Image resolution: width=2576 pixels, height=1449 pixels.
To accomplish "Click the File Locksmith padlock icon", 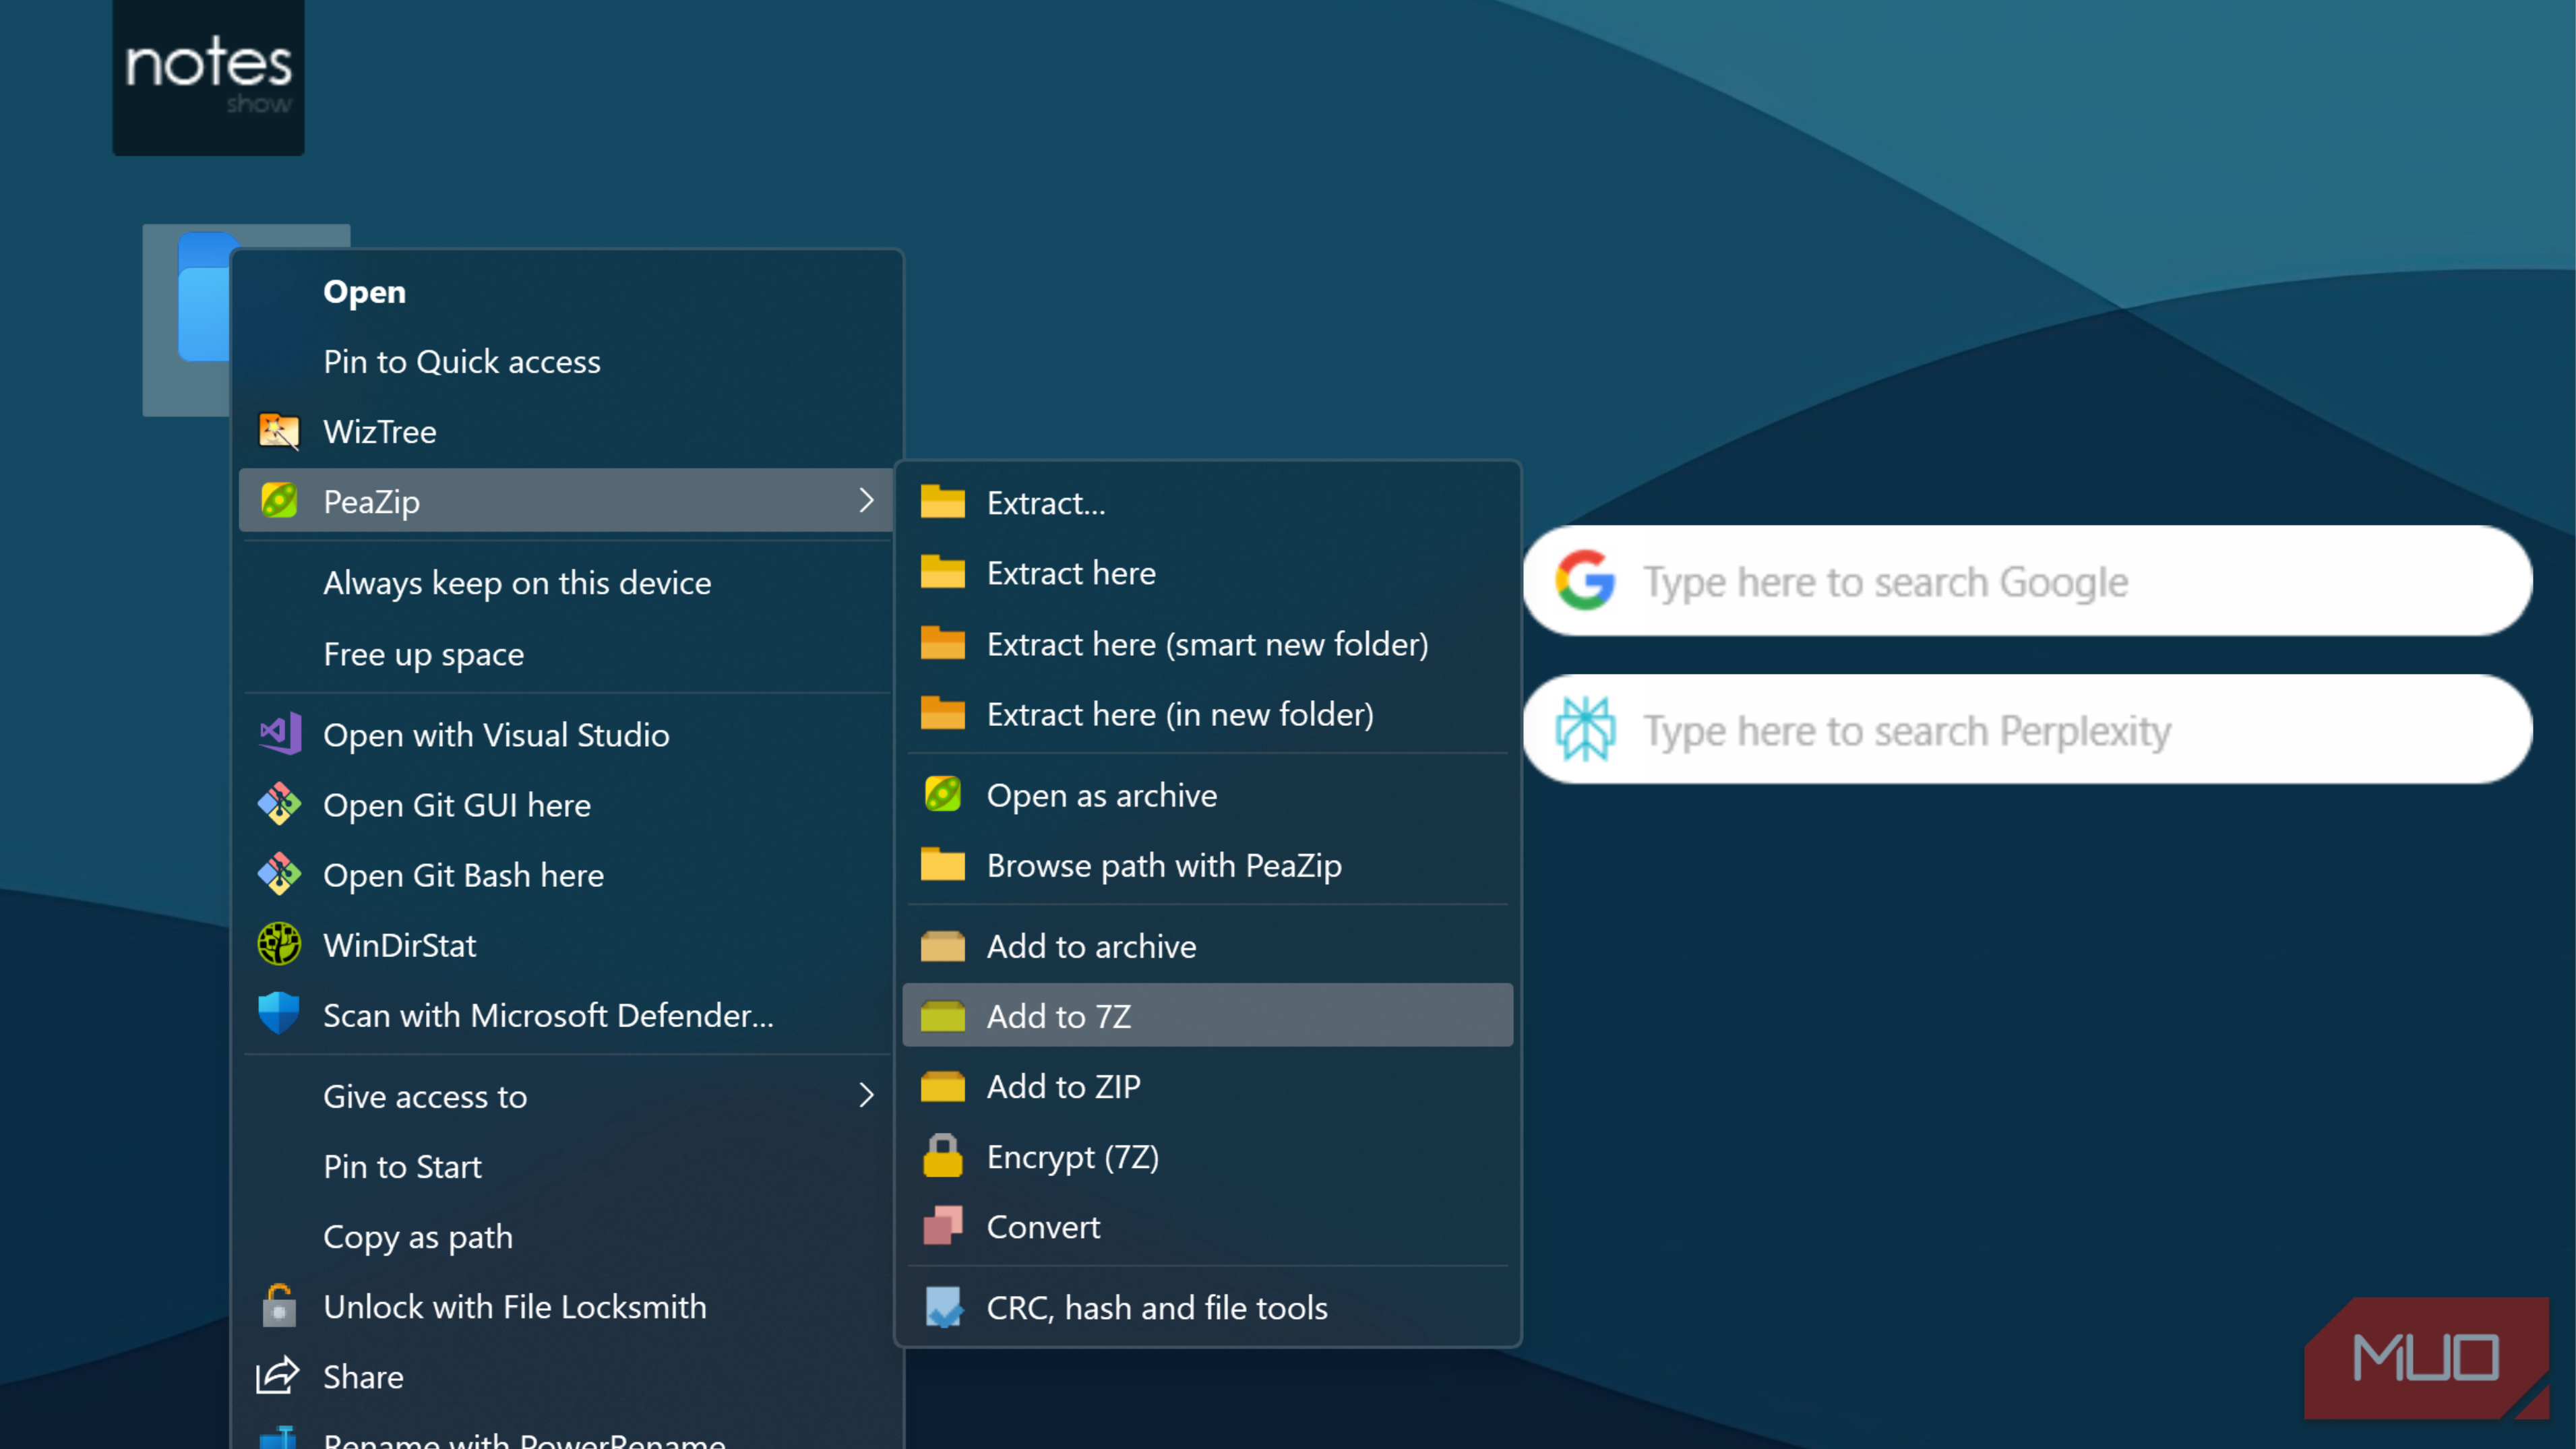I will tap(279, 1306).
